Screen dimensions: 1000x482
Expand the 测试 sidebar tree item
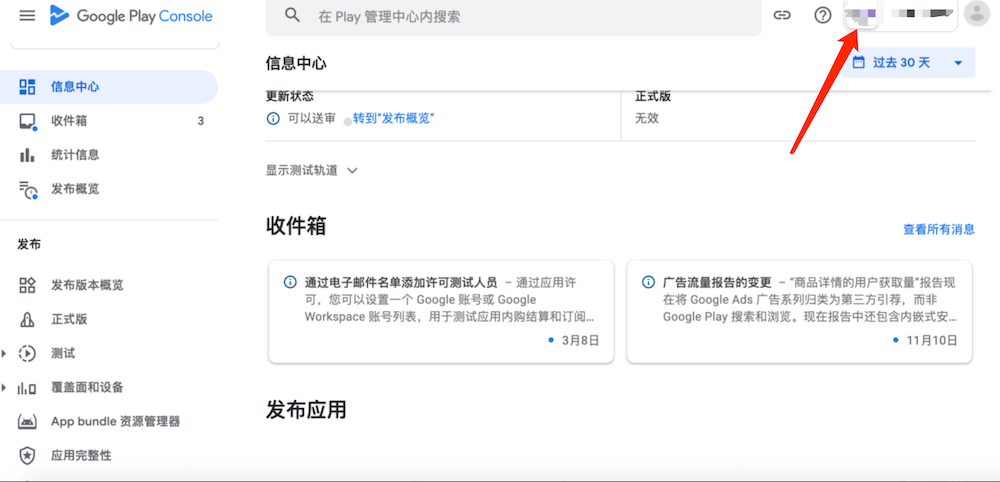(5, 354)
